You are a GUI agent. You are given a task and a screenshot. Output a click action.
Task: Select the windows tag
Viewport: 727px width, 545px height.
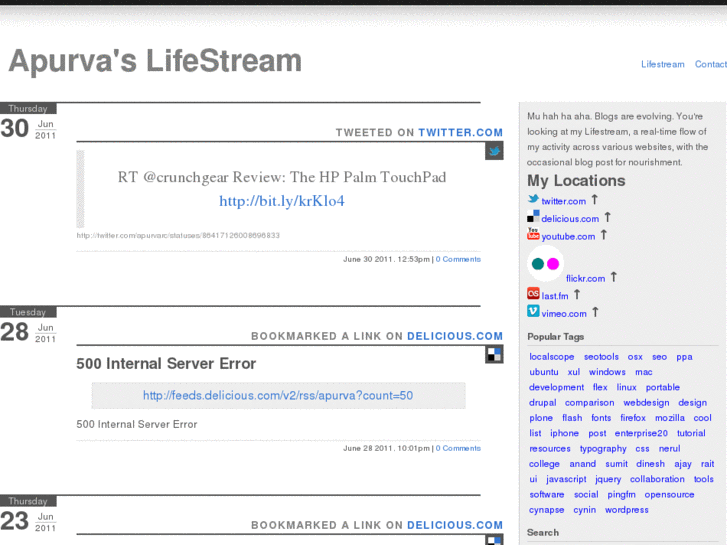pyautogui.click(x=607, y=372)
